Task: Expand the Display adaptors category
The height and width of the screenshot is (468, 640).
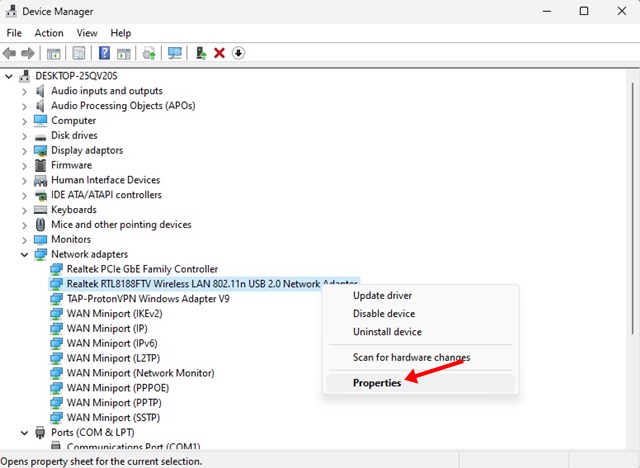Action: (x=24, y=151)
